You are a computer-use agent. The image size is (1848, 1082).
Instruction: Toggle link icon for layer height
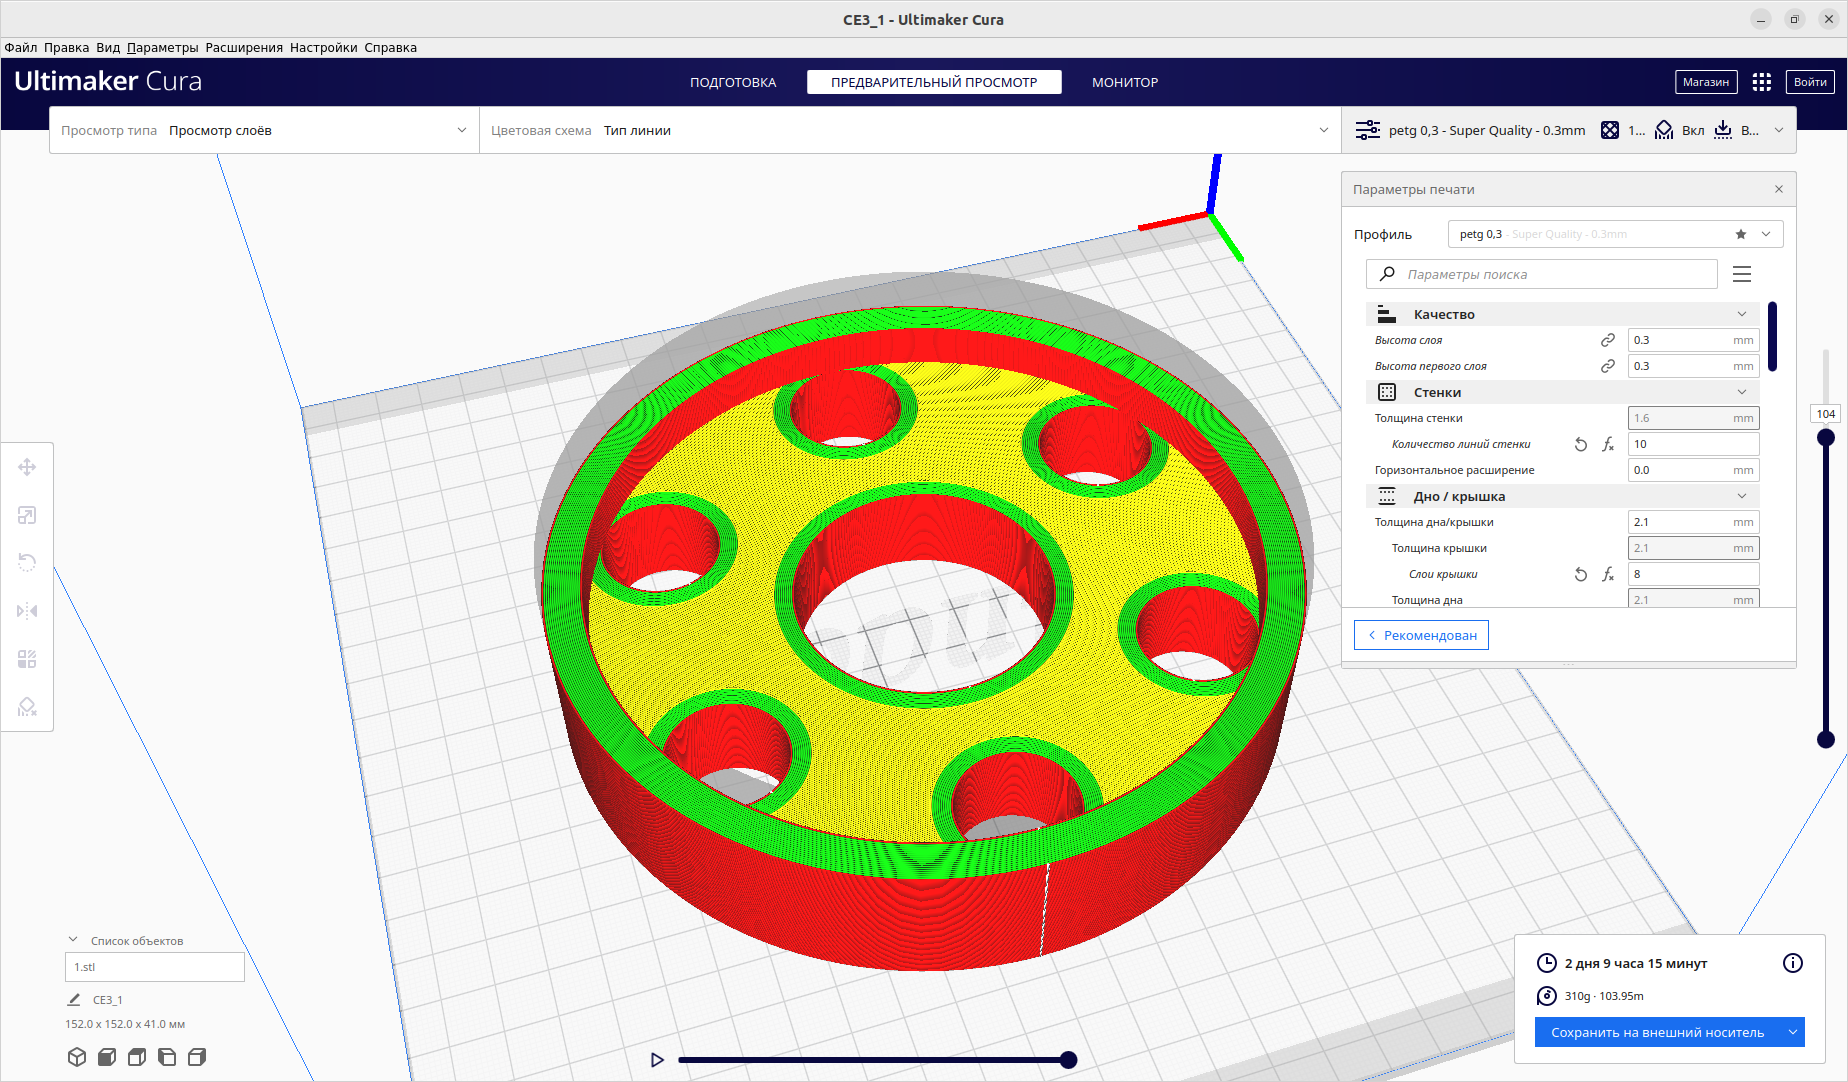coord(1607,340)
